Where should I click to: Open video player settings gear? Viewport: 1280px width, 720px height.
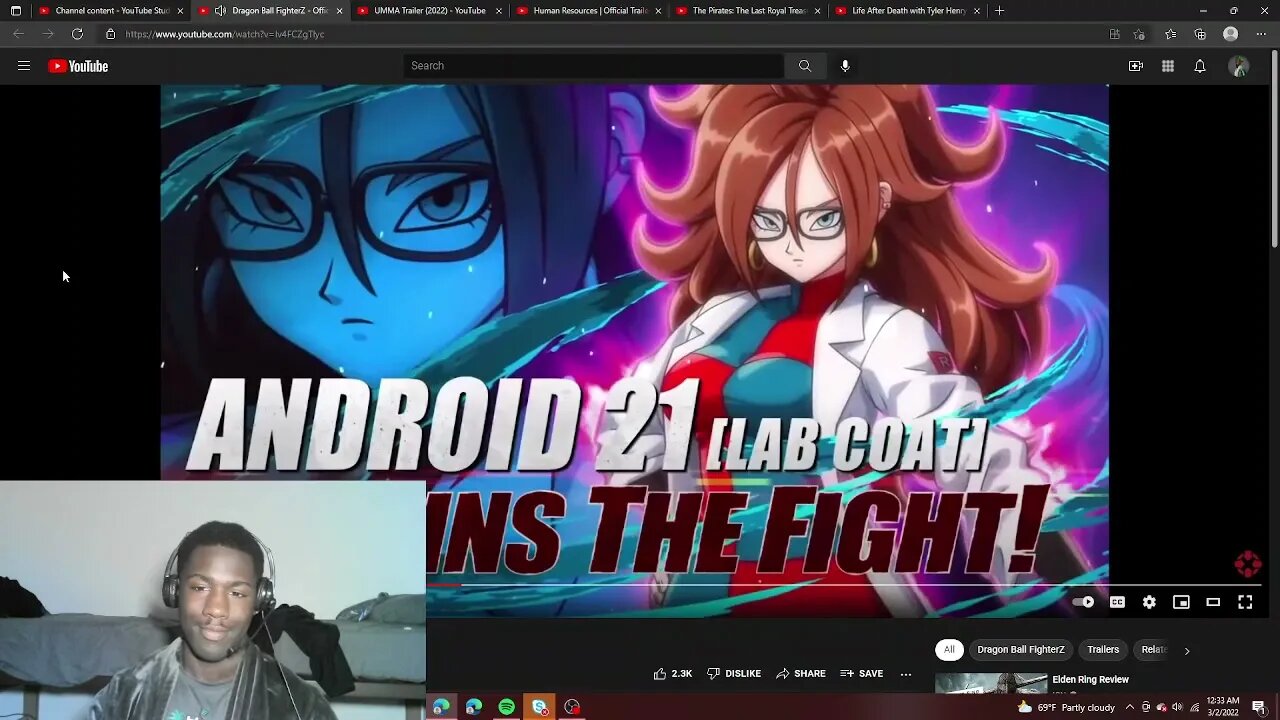click(x=1149, y=602)
